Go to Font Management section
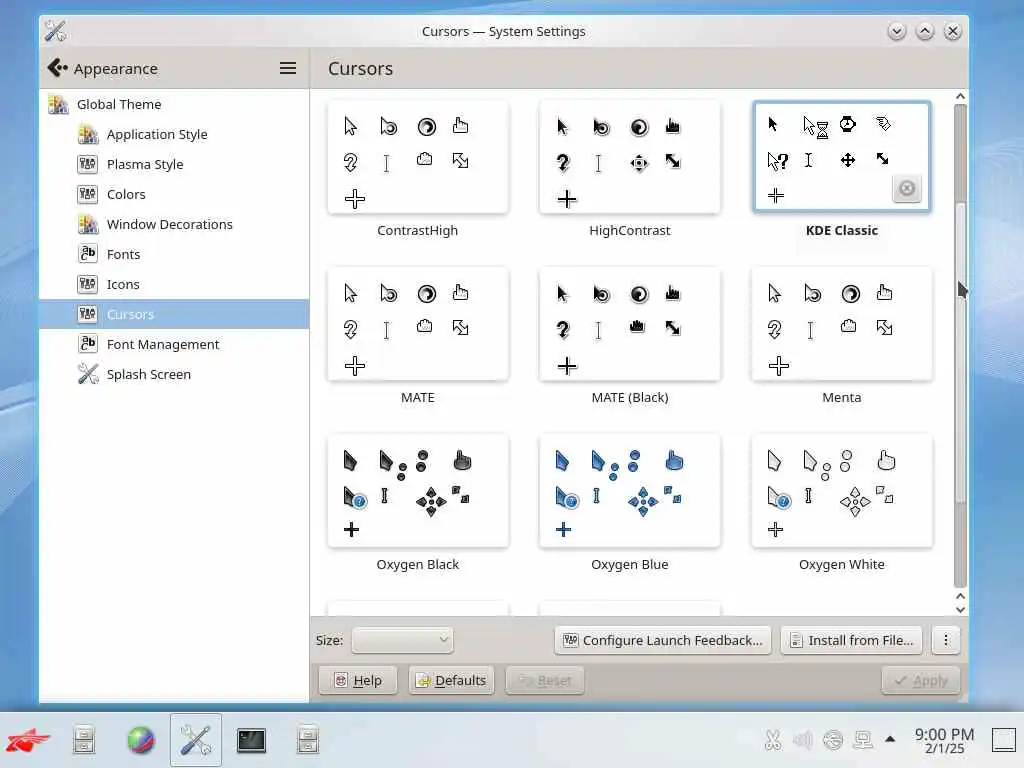 174,344
